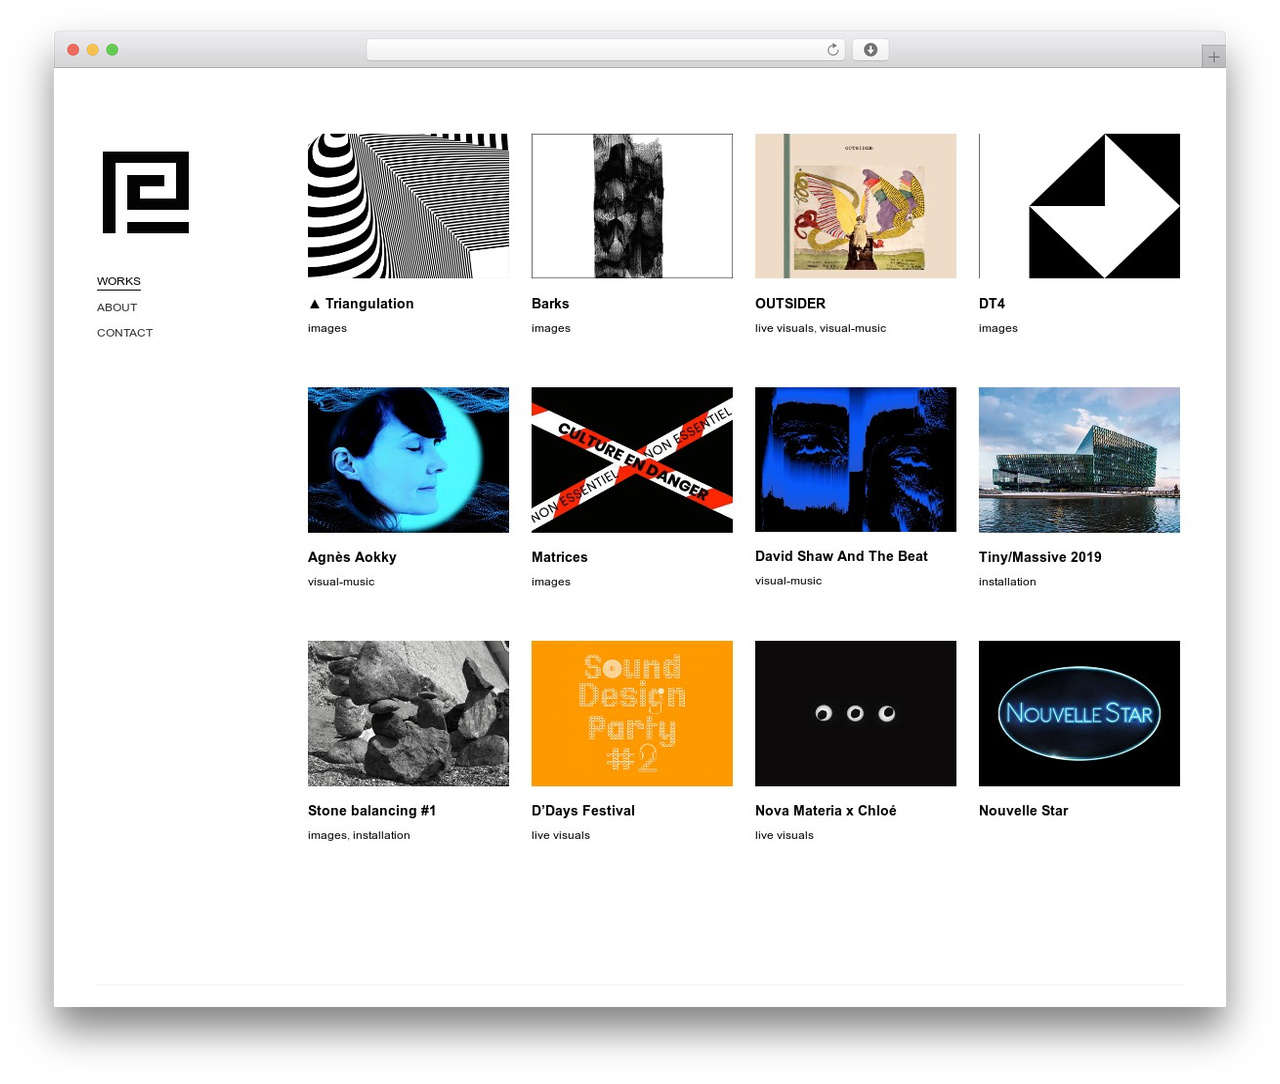Click the 'visual-music' tag under Agnès Aokky
Image resolution: width=1280 pixels, height=1084 pixels.
341,582
